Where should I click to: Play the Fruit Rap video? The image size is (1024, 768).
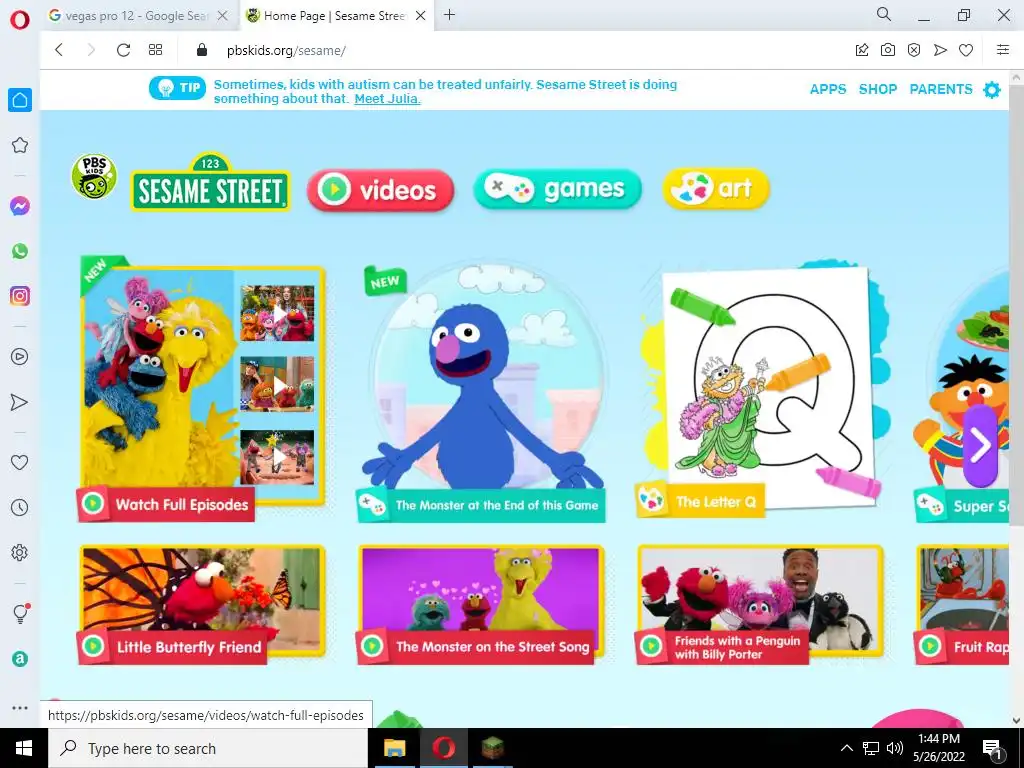click(x=962, y=605)
